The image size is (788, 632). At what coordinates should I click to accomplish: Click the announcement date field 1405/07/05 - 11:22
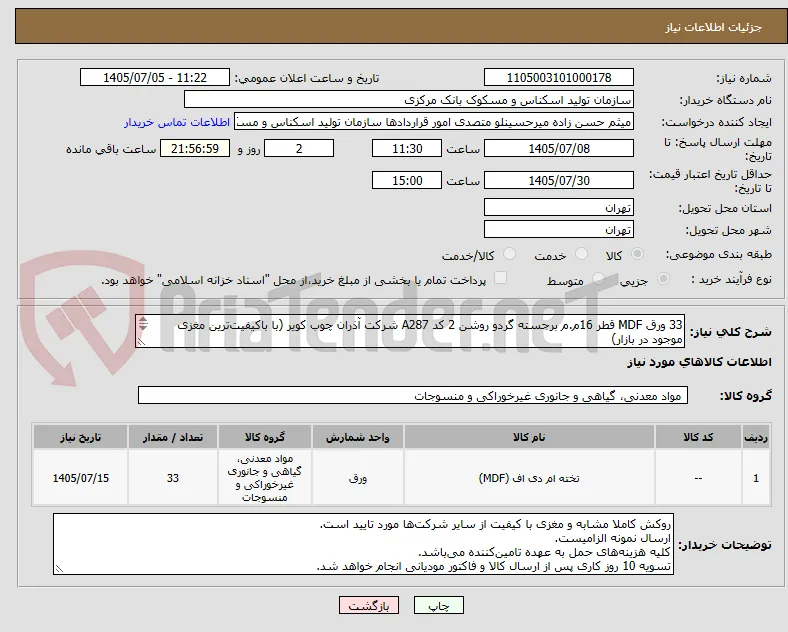[x=155, y=78]
